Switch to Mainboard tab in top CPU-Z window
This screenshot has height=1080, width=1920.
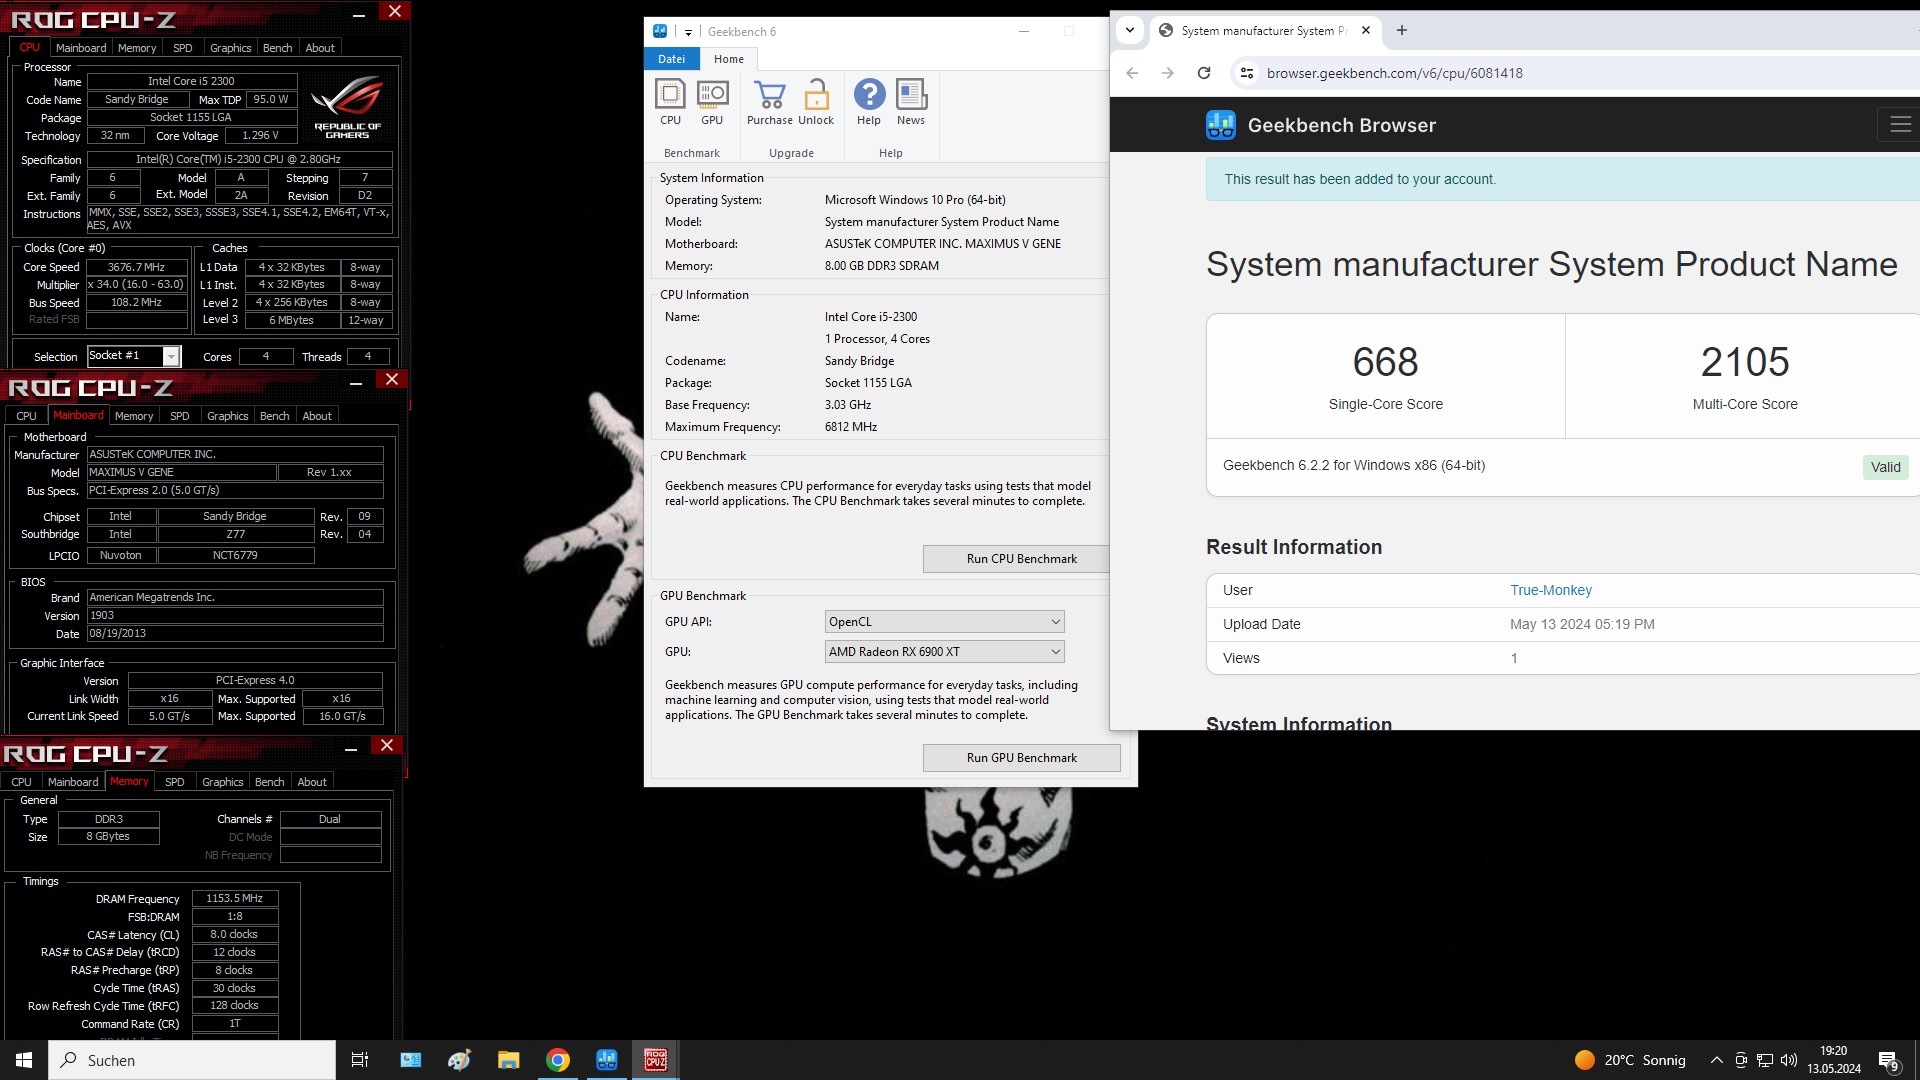click(x=81, y=48)
